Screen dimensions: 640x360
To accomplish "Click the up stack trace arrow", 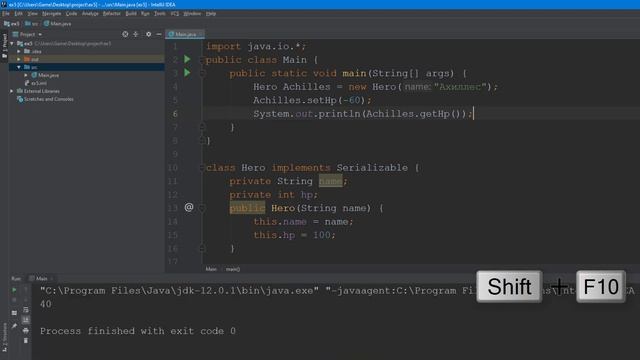I will click(26, 290).
